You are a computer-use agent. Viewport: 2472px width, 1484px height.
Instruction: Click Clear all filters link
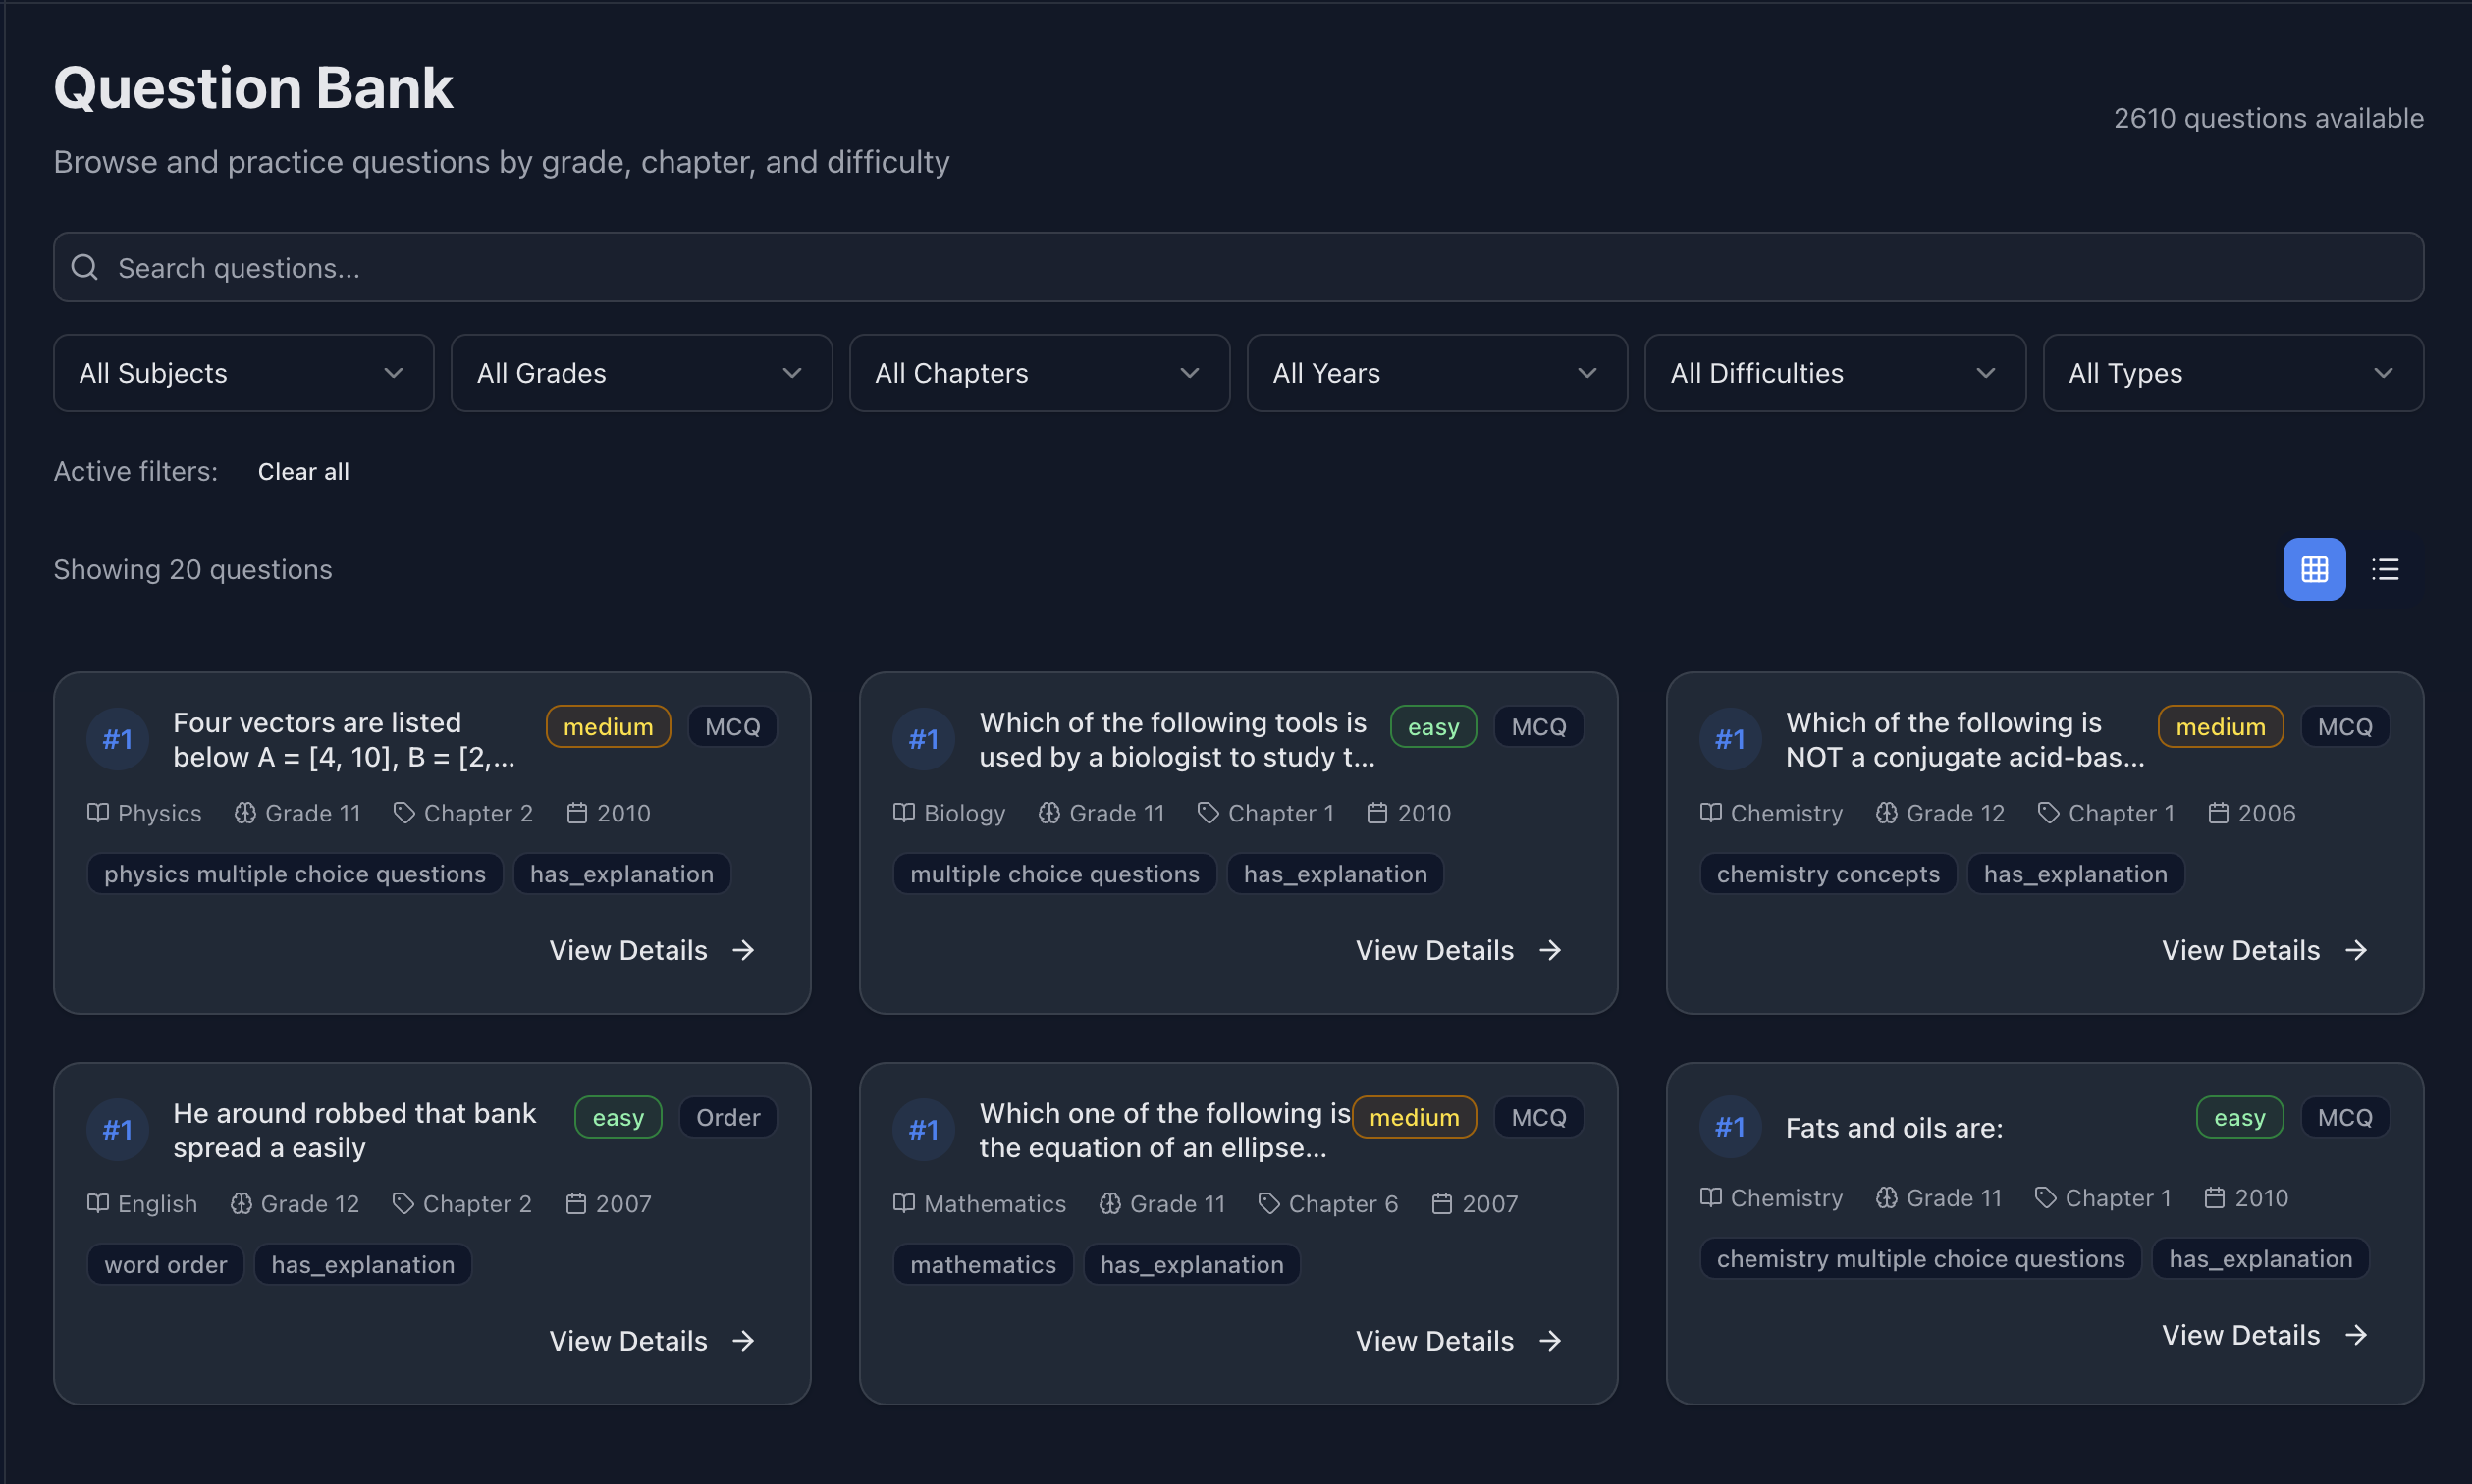click(303, 471)
